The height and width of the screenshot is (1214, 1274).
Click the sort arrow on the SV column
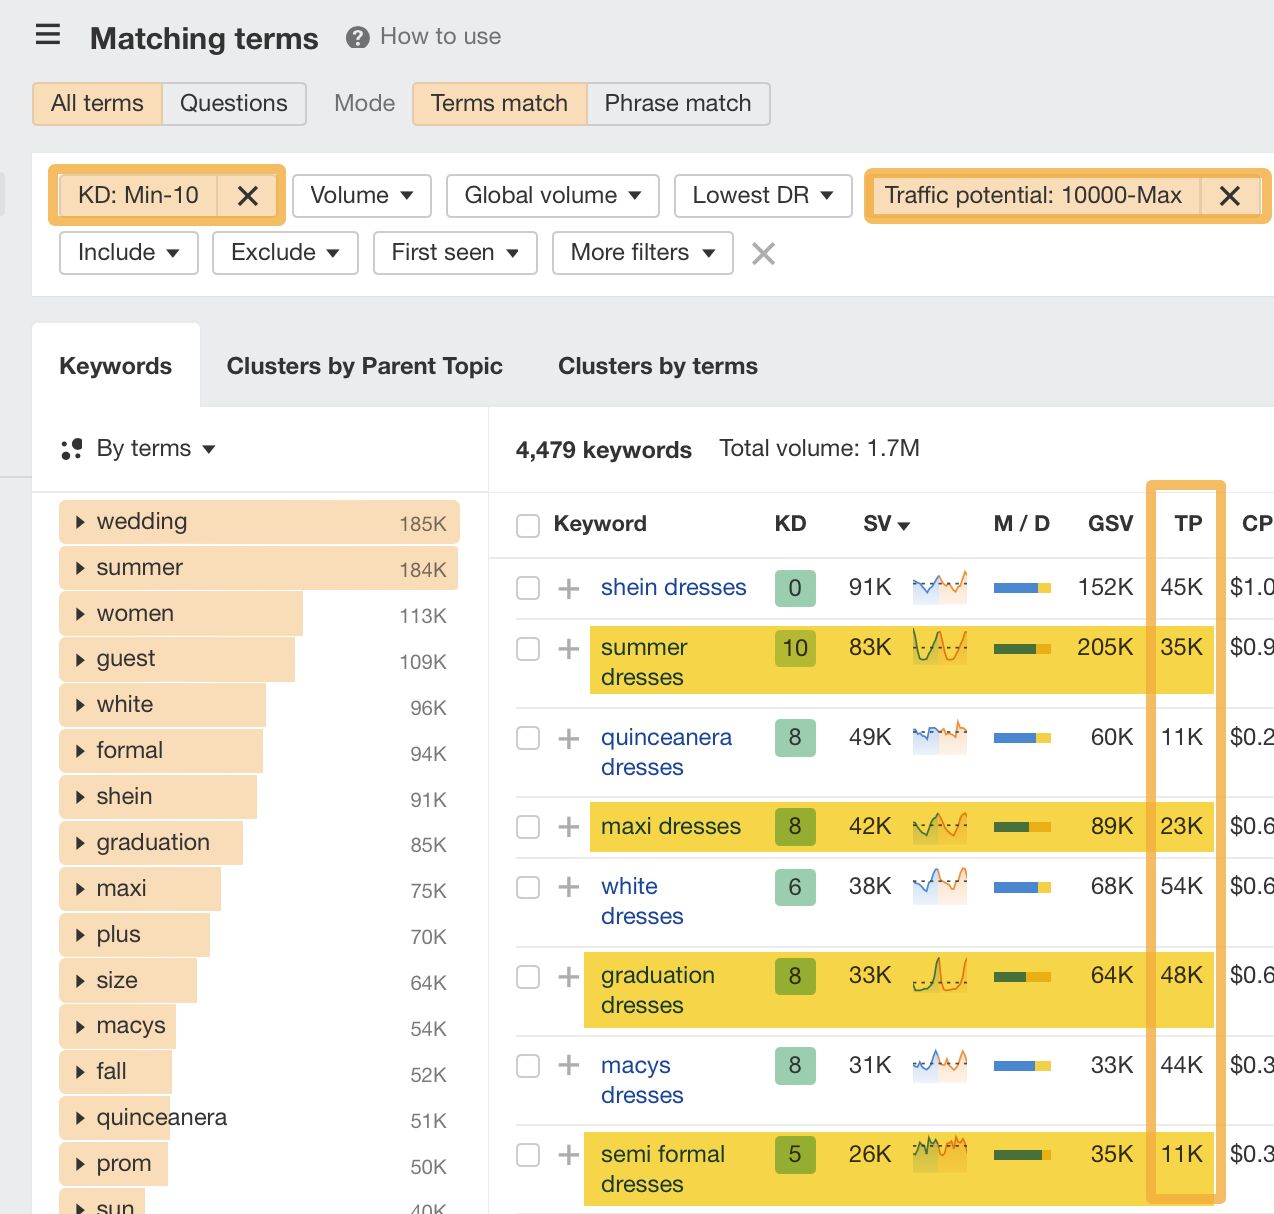click(x=905, y=524)
